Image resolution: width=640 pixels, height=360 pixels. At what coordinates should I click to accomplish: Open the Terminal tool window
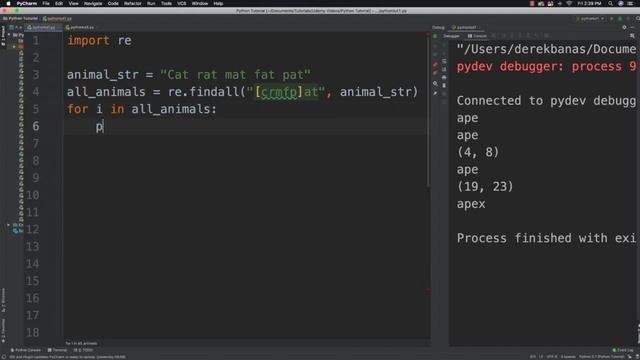(57, 350)
